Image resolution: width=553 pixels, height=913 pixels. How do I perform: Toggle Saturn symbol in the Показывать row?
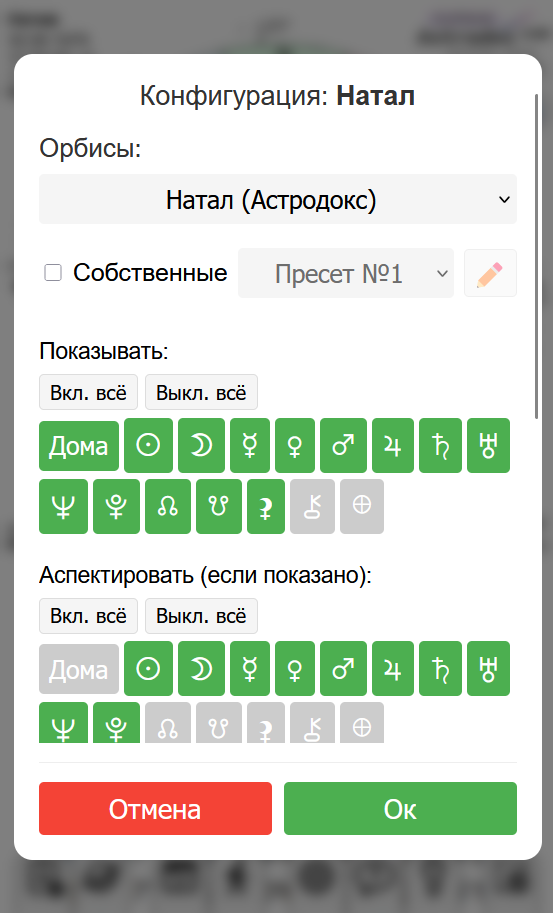441,445
